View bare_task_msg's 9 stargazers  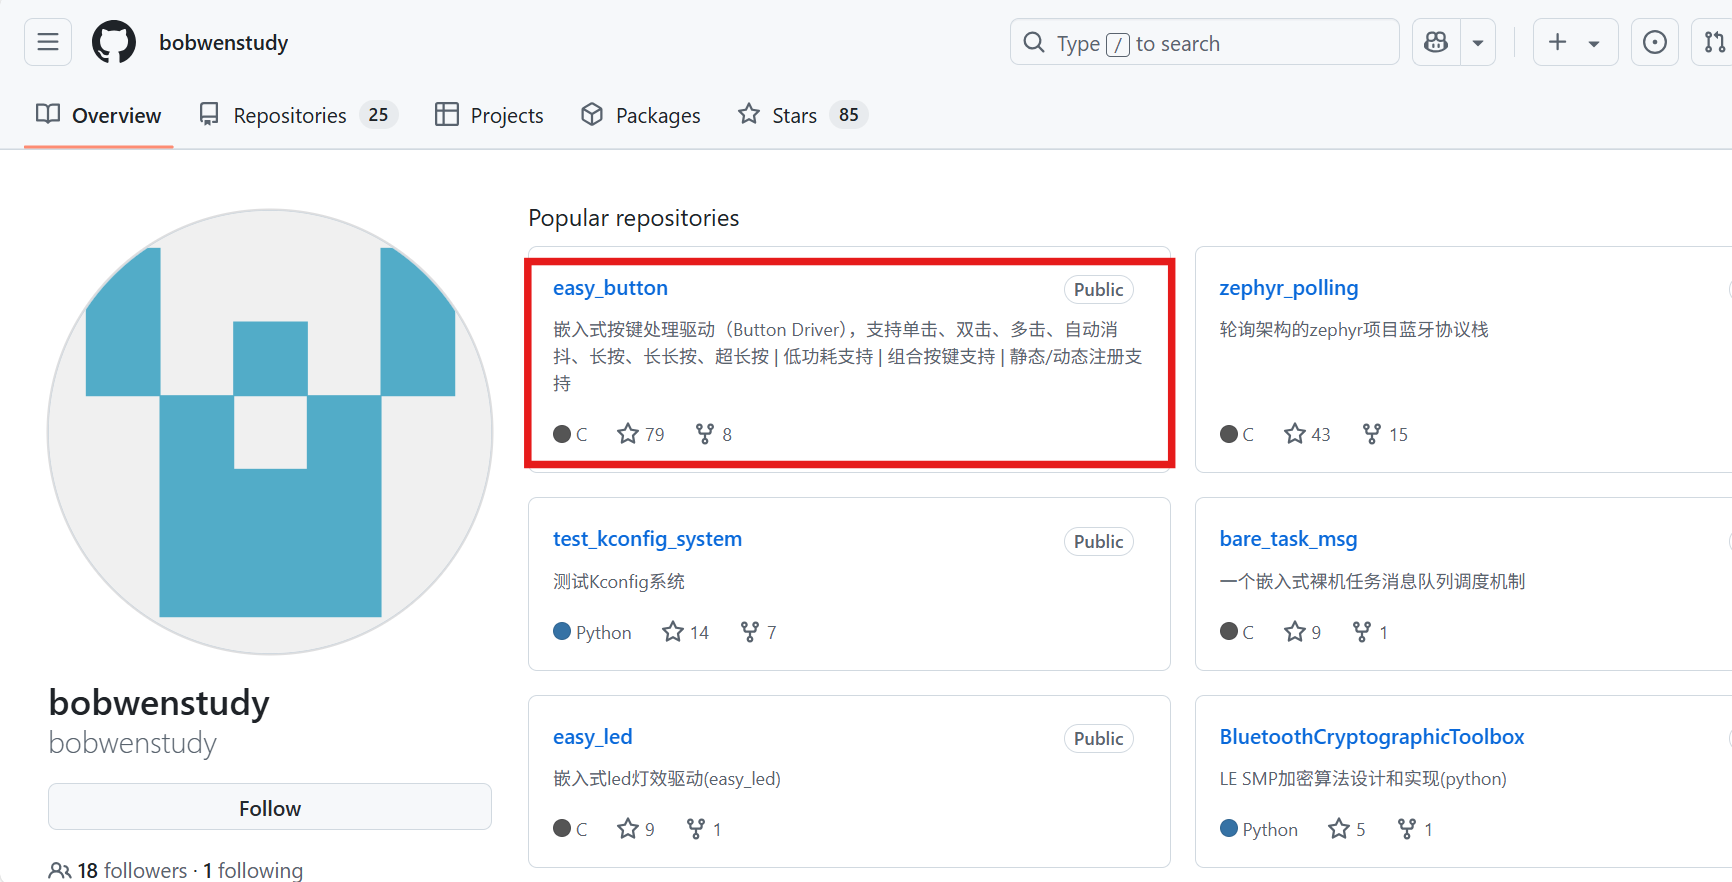(1302, 632)
